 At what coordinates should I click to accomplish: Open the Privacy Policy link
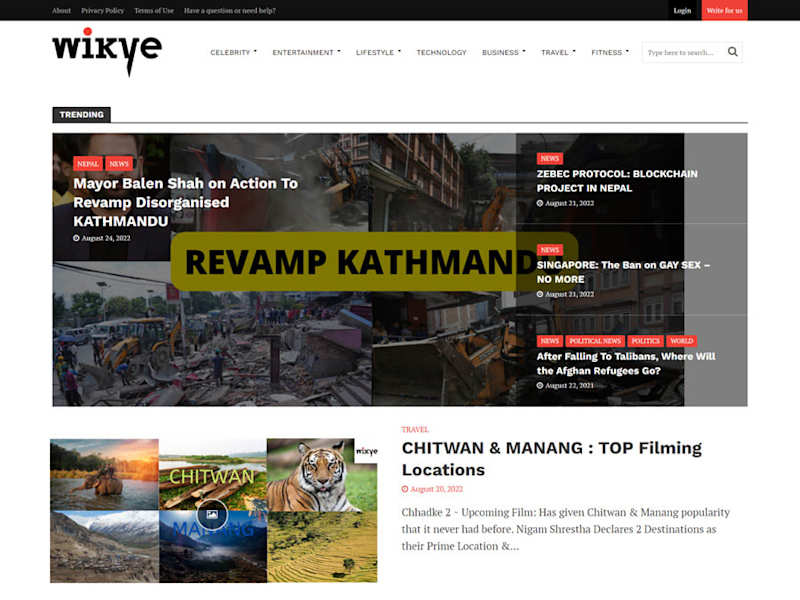(103, 11)
